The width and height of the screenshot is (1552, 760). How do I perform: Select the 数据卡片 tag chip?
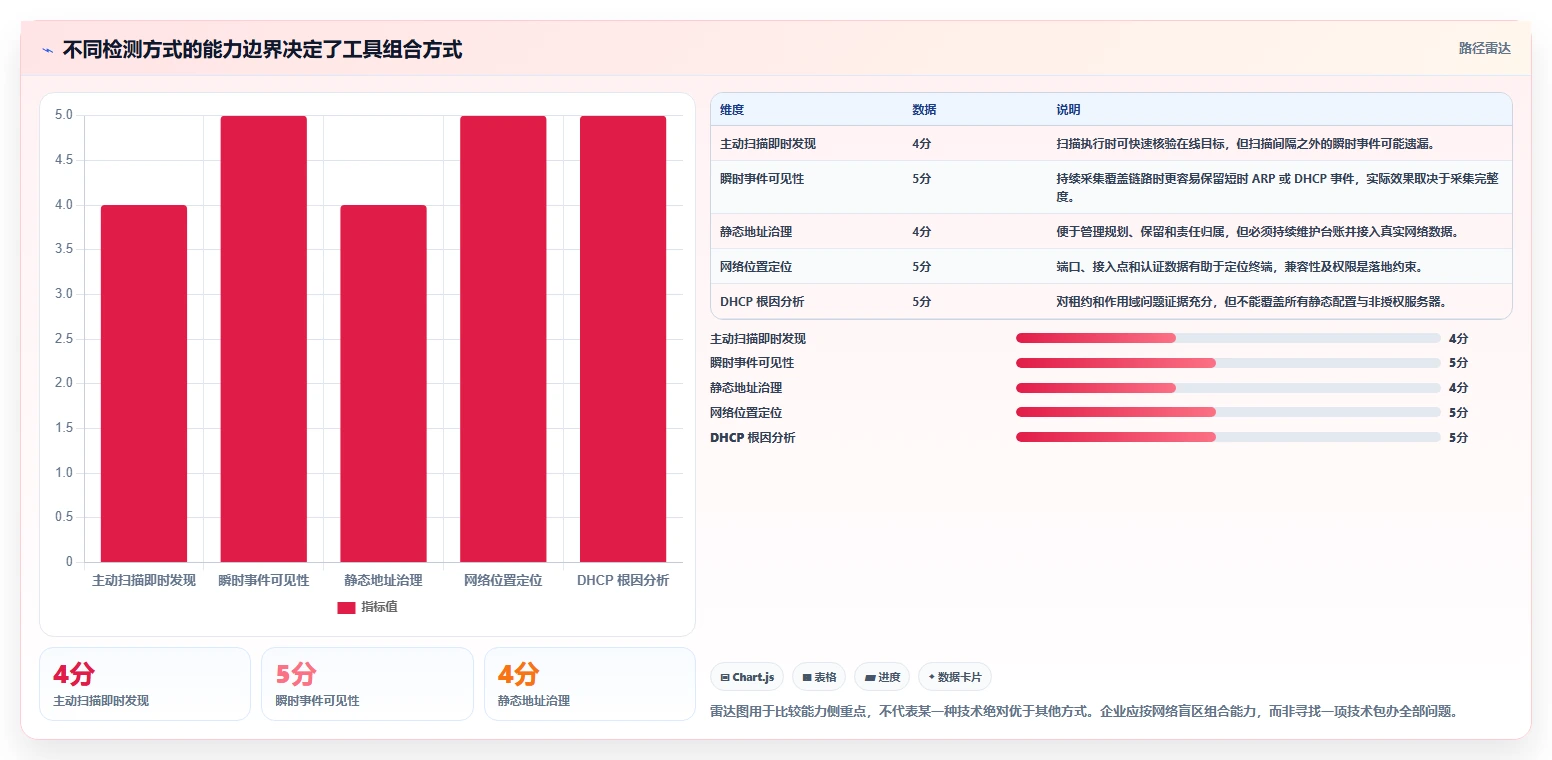click(955, 677)
